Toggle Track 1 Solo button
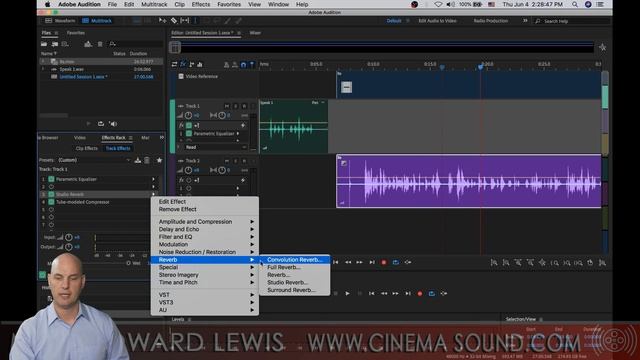This screenshot has width=640, height=360. [236, 106]
